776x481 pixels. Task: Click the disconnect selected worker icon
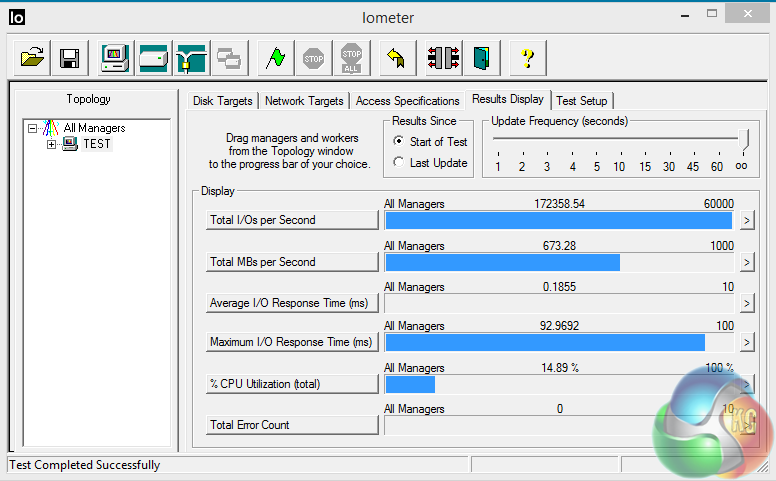443,58
